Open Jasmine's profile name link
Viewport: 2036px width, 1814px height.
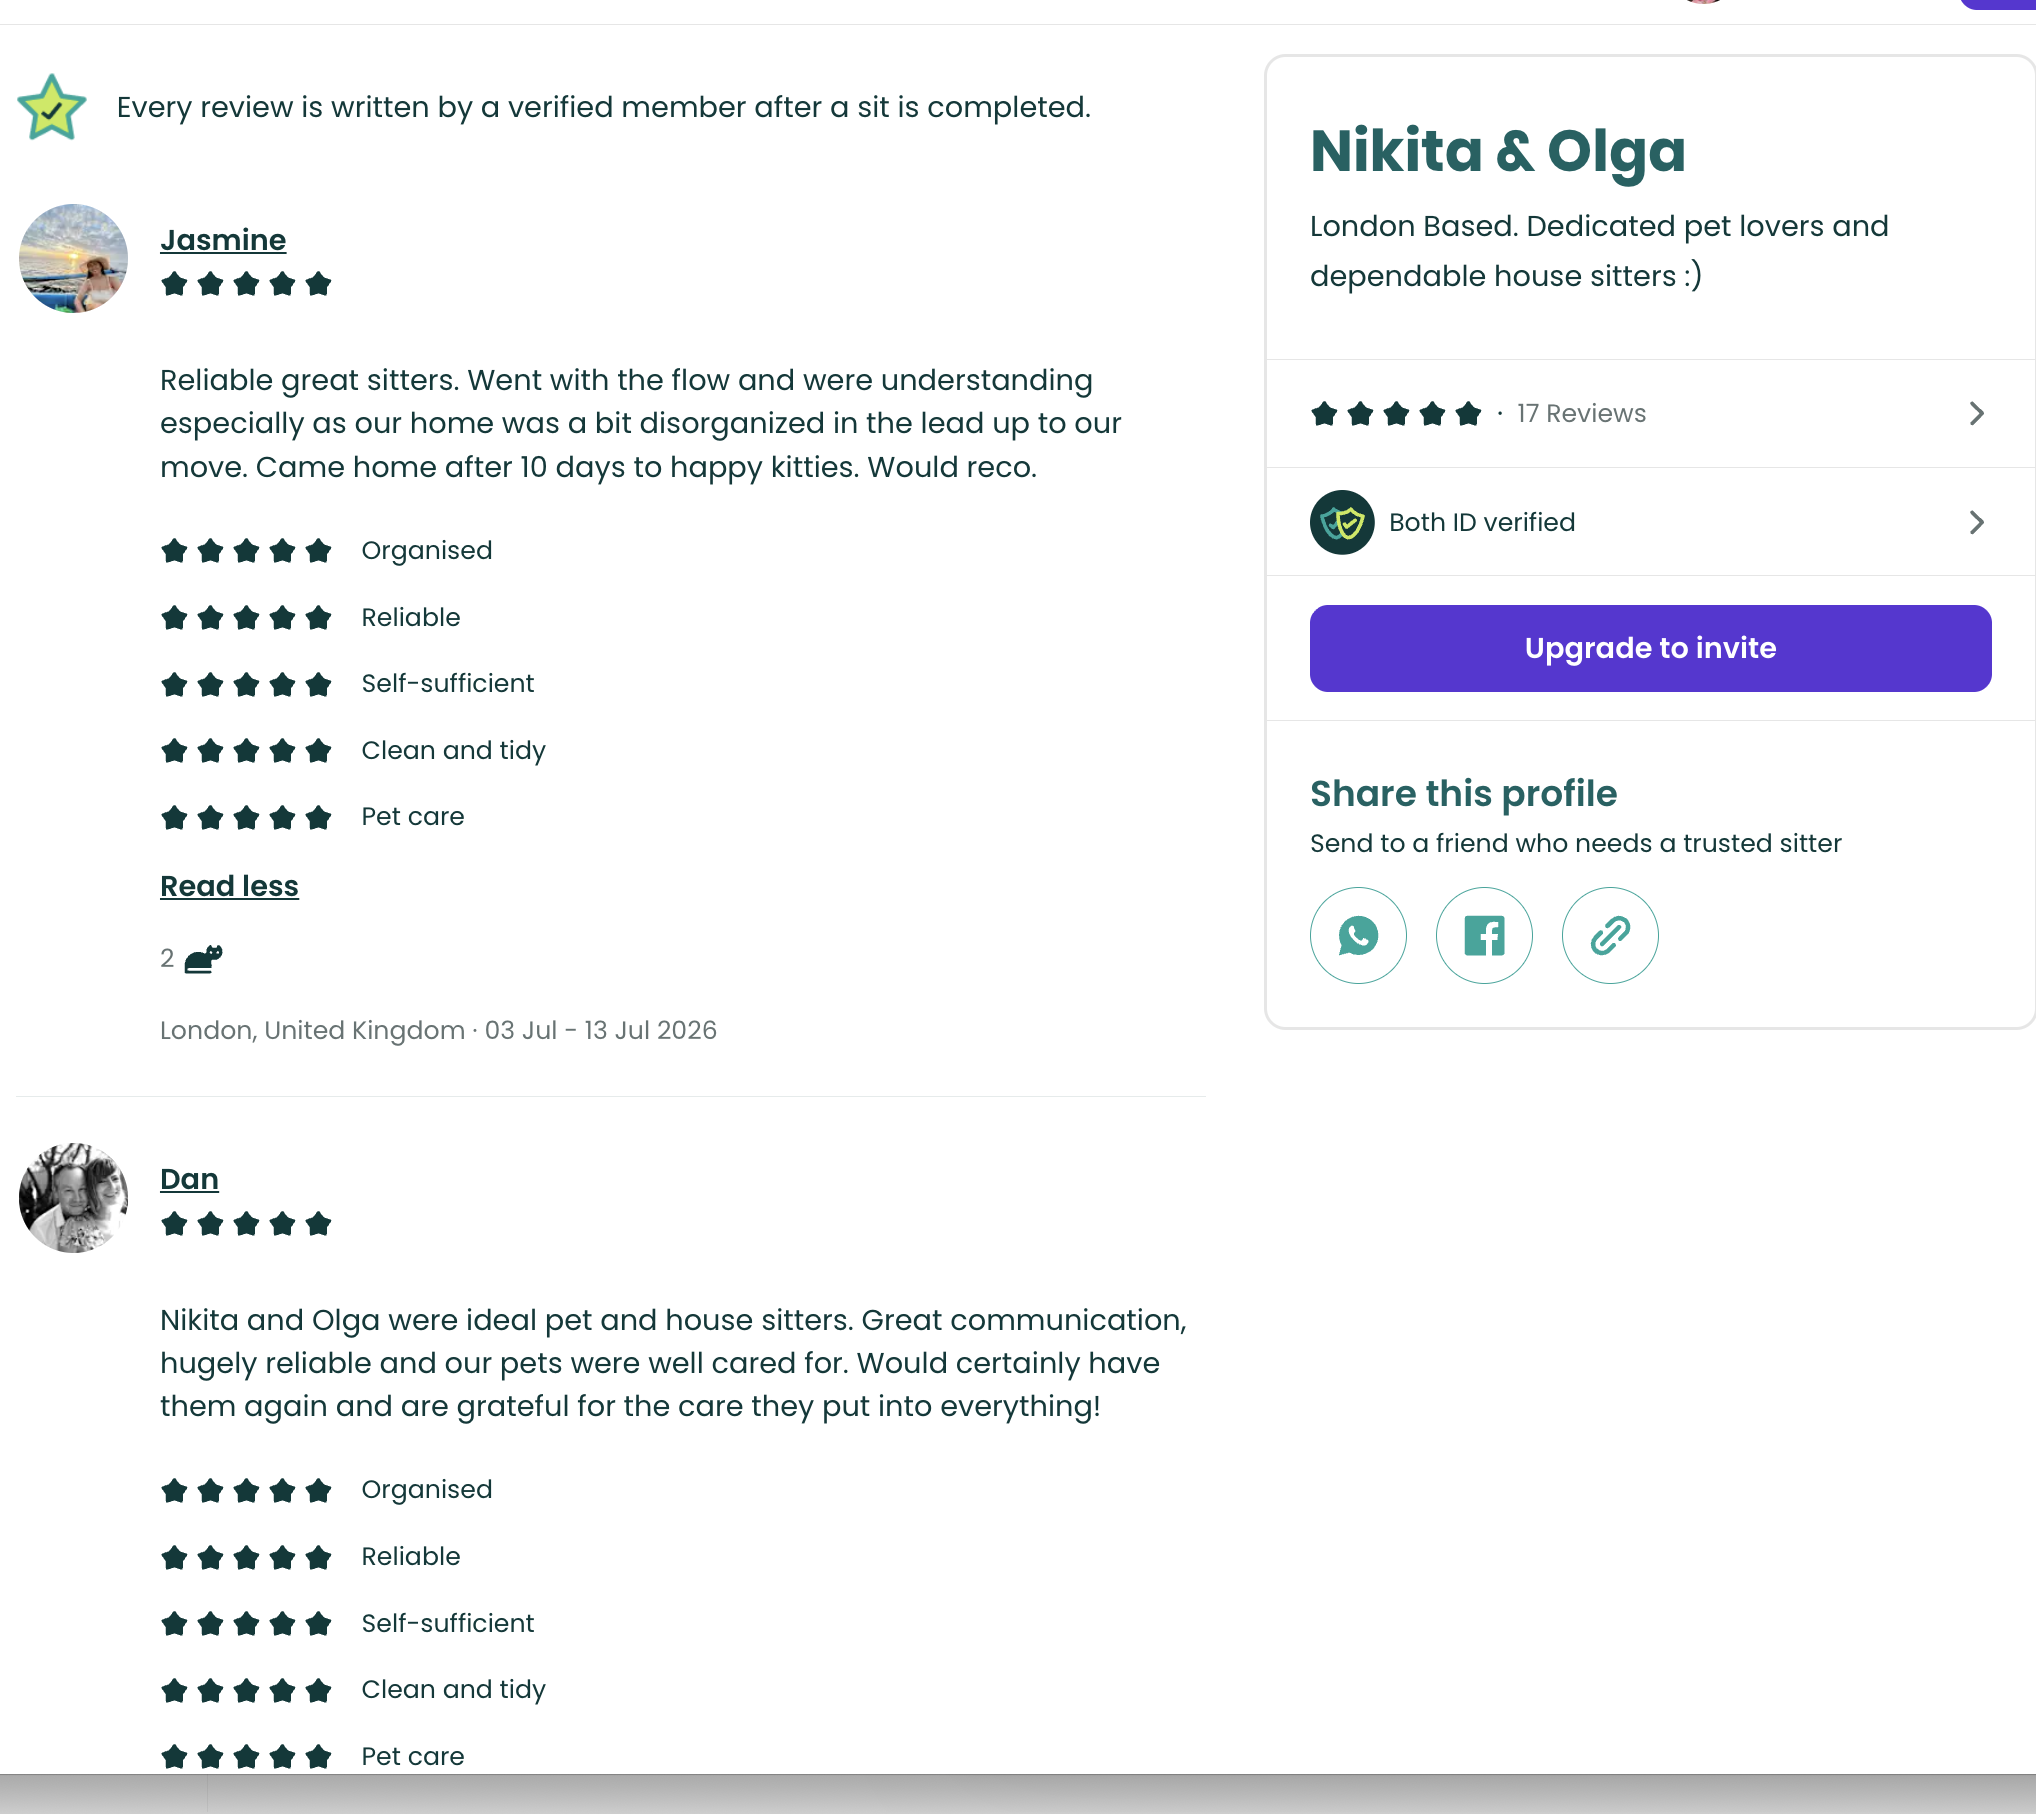pos(223,240)
